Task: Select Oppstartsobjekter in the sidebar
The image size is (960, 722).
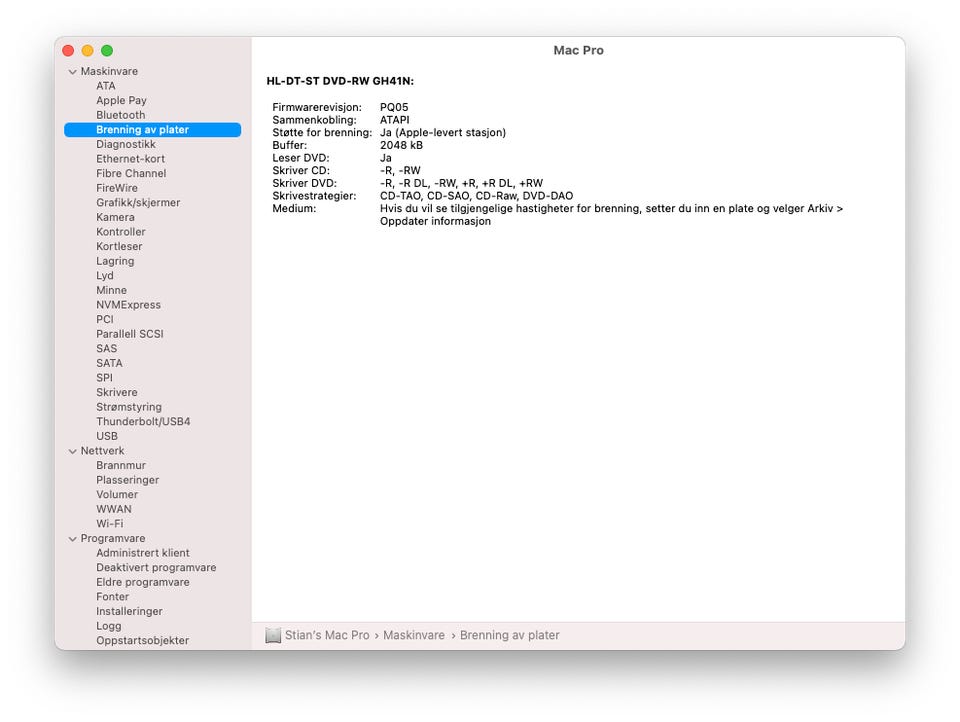Action: 142,641
